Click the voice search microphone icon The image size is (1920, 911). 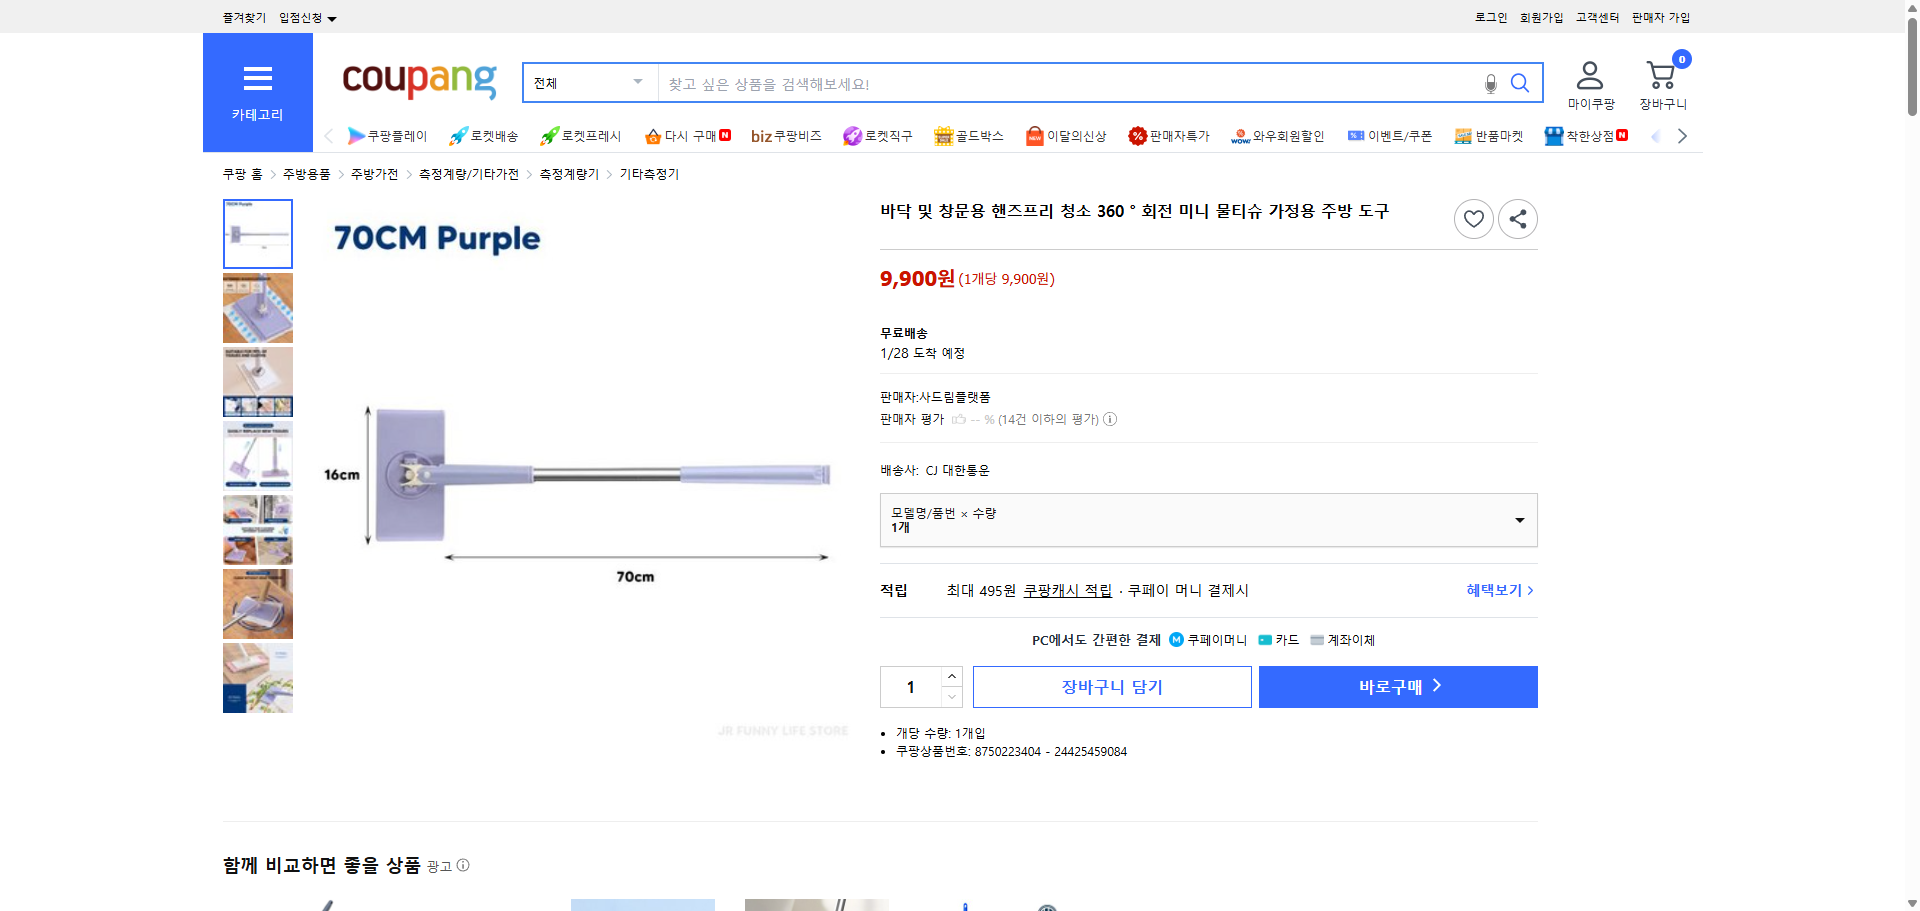1489,83
